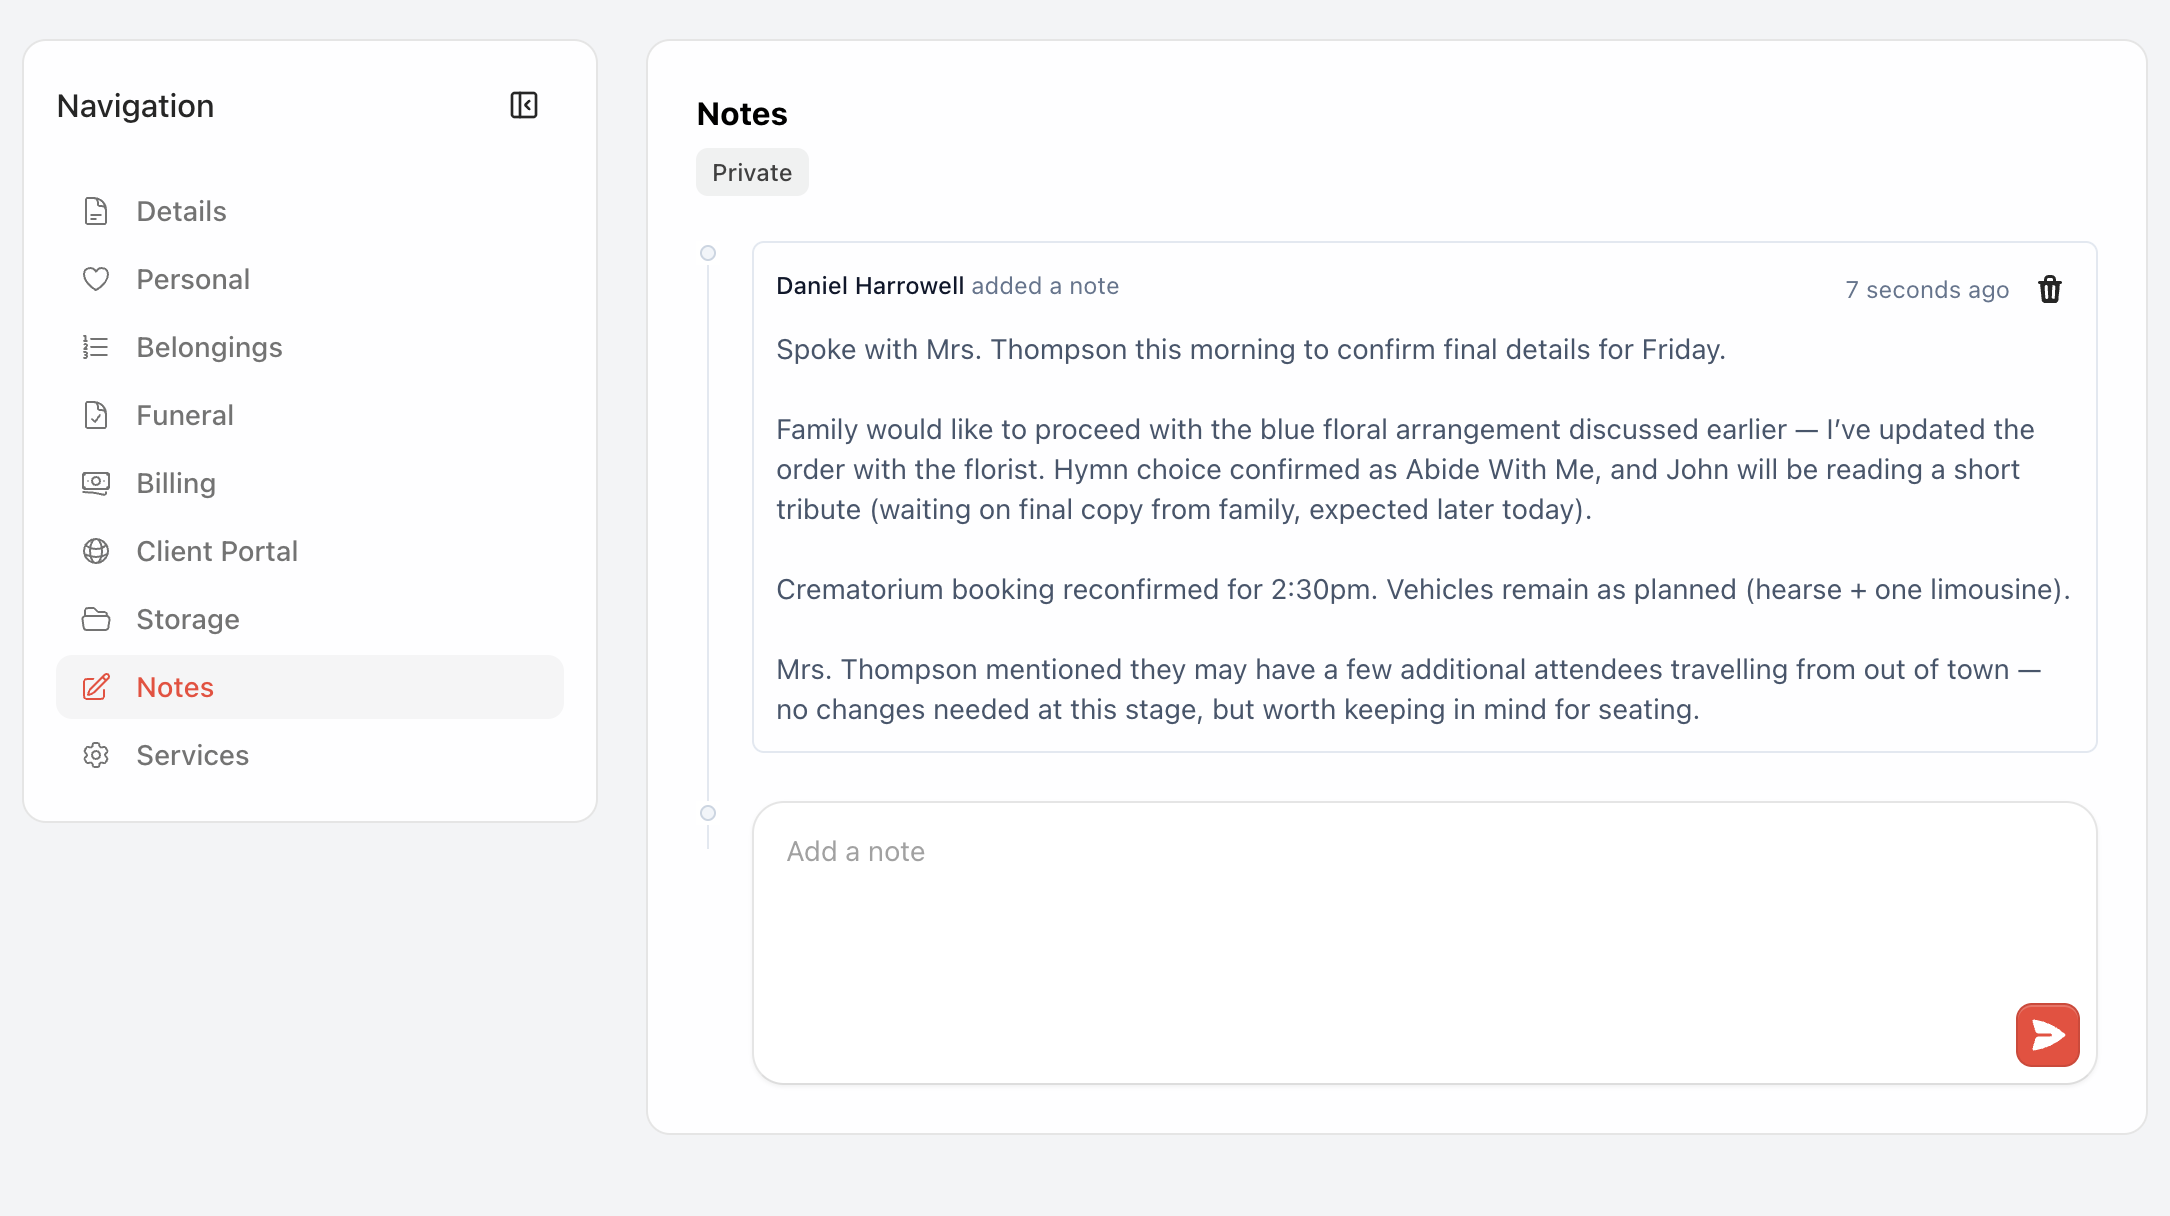Click the Client Portal globe icon
This screenshot has height=1216, width=2170.
[x=96, y=551]
